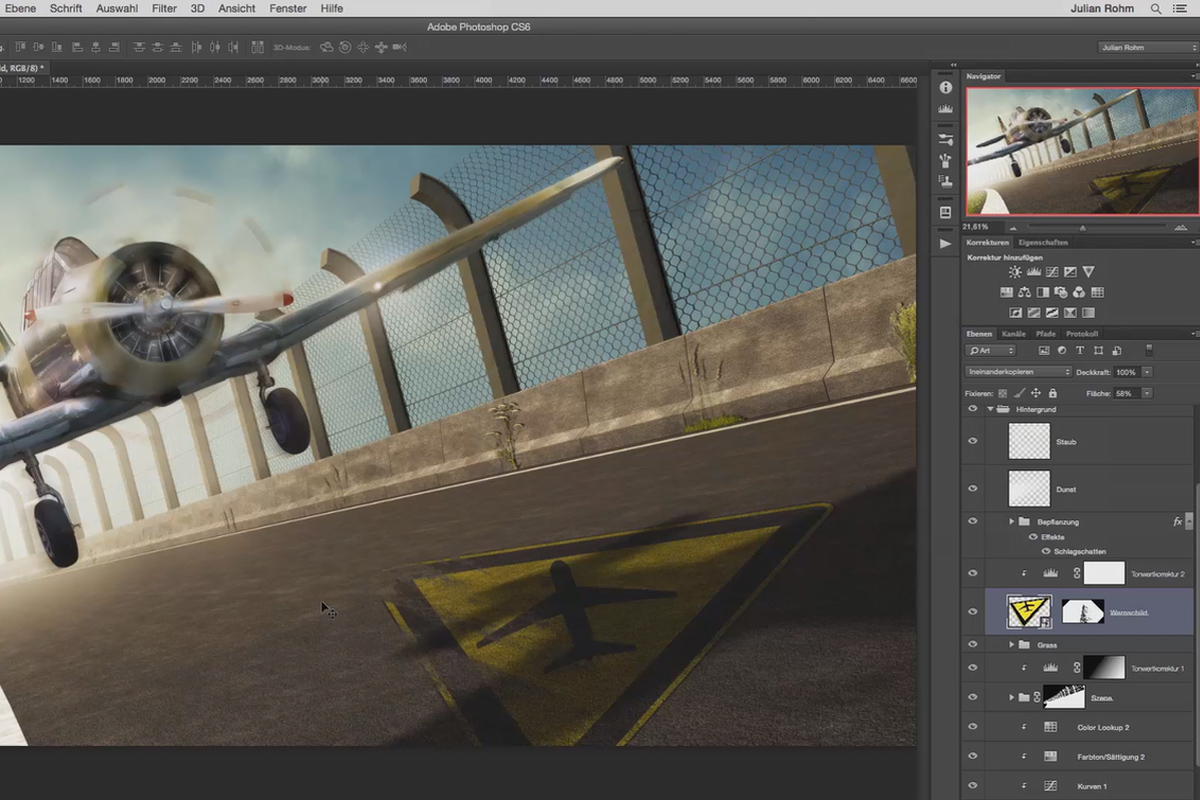The height and width of the screenshot is (800, 1200).
Task: Switch to the Eigenschaften tab
Action: (1043, 242)
